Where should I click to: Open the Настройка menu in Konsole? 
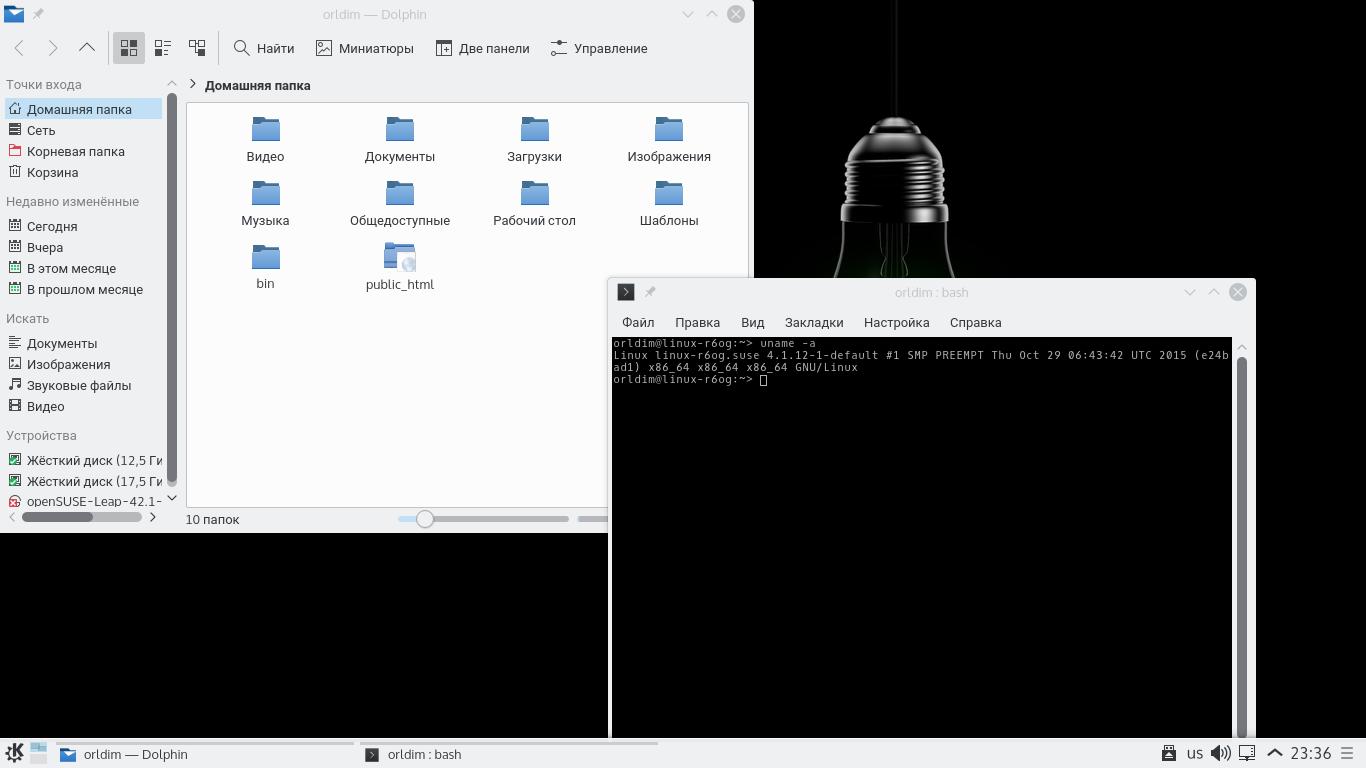[896, 322]
